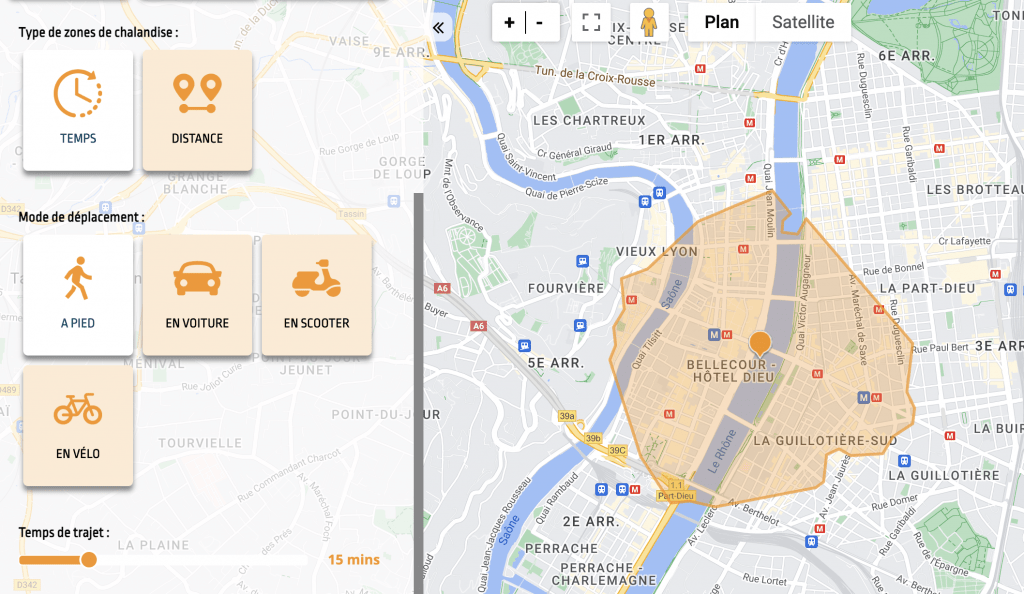
Task: Click the orange destination pin on the map
Action: [758, 340]
